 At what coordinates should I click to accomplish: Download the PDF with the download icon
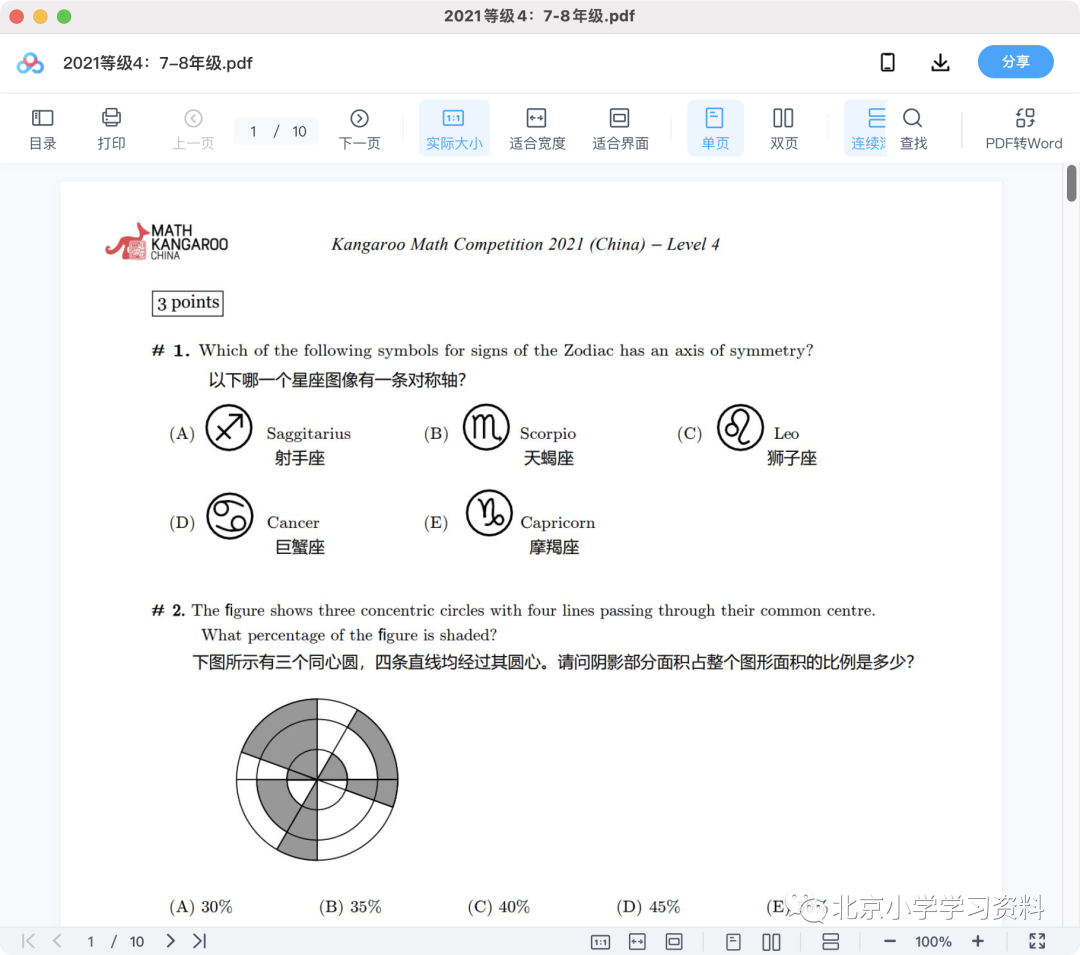coord(940,63)
